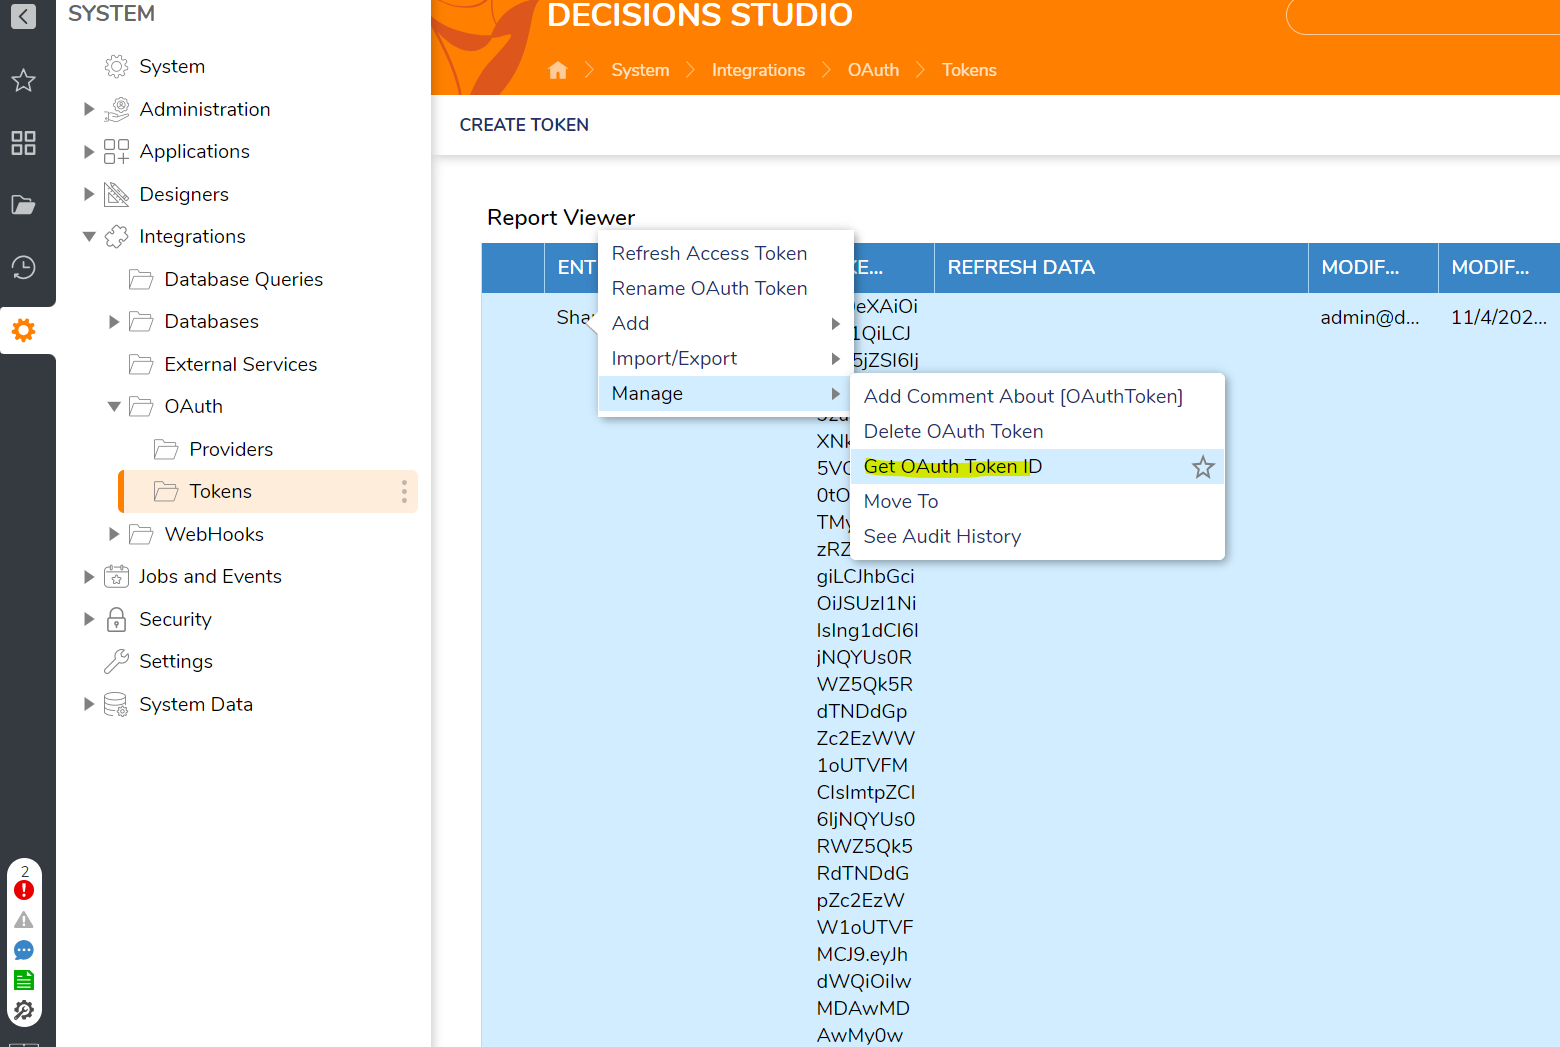Open the Import/Export submenu
This screenshot has width=1560, height=1047.
725,358
